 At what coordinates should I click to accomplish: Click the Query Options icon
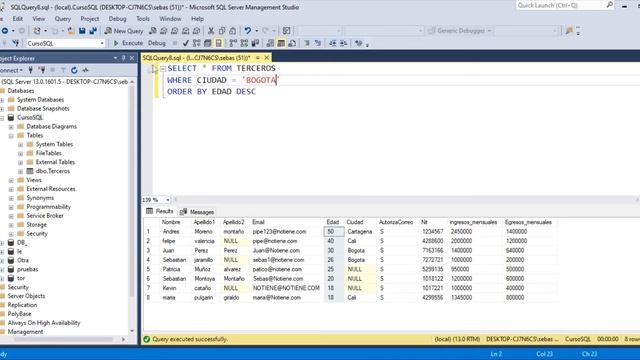tap(208, 43)
